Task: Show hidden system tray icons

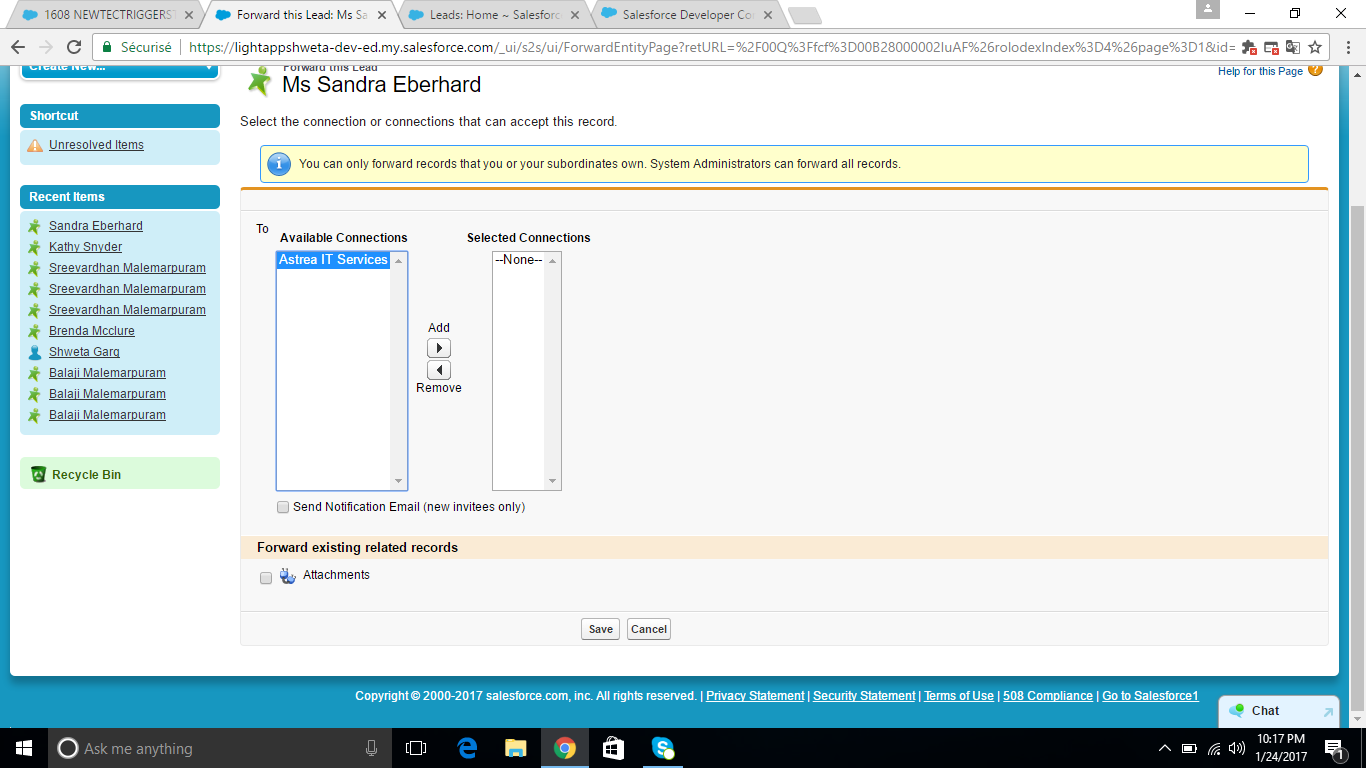Action: 1165,748
